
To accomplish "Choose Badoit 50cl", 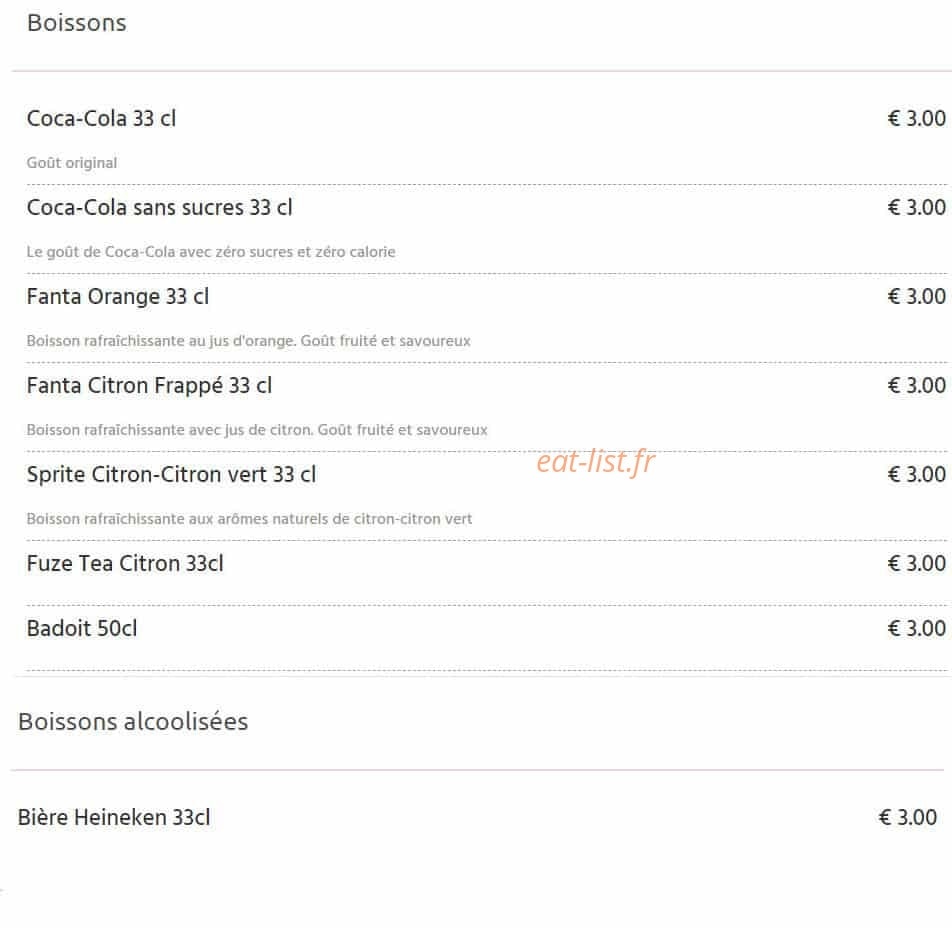I will point(82,629).
